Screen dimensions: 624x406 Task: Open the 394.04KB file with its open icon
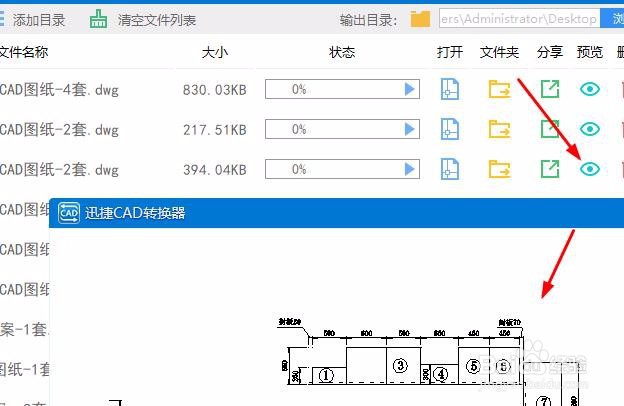coord(450,169)
